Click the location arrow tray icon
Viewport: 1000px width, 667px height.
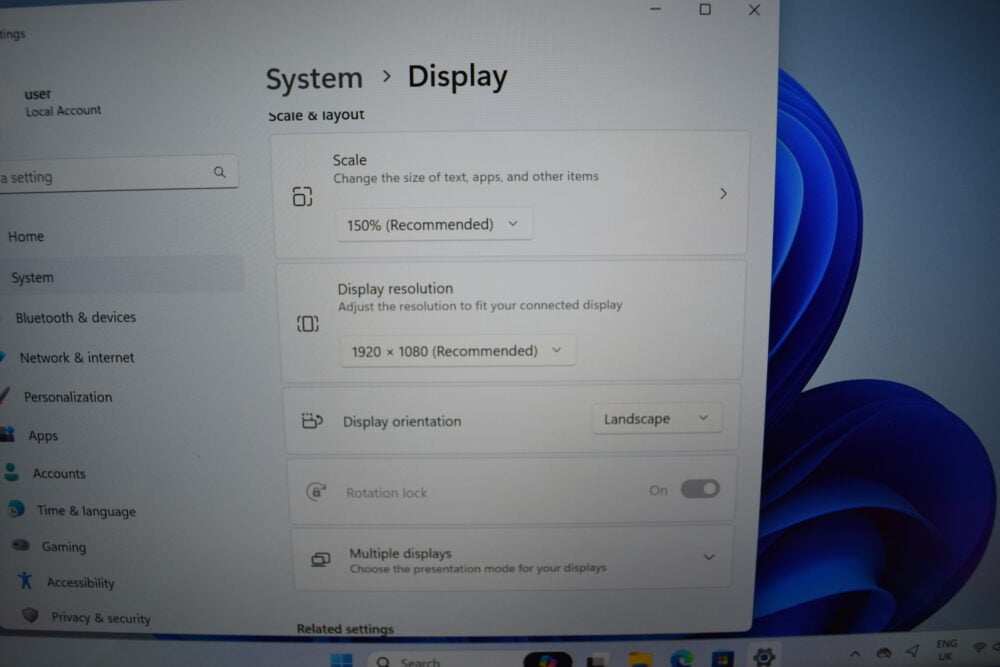click(x=913, y=650)
